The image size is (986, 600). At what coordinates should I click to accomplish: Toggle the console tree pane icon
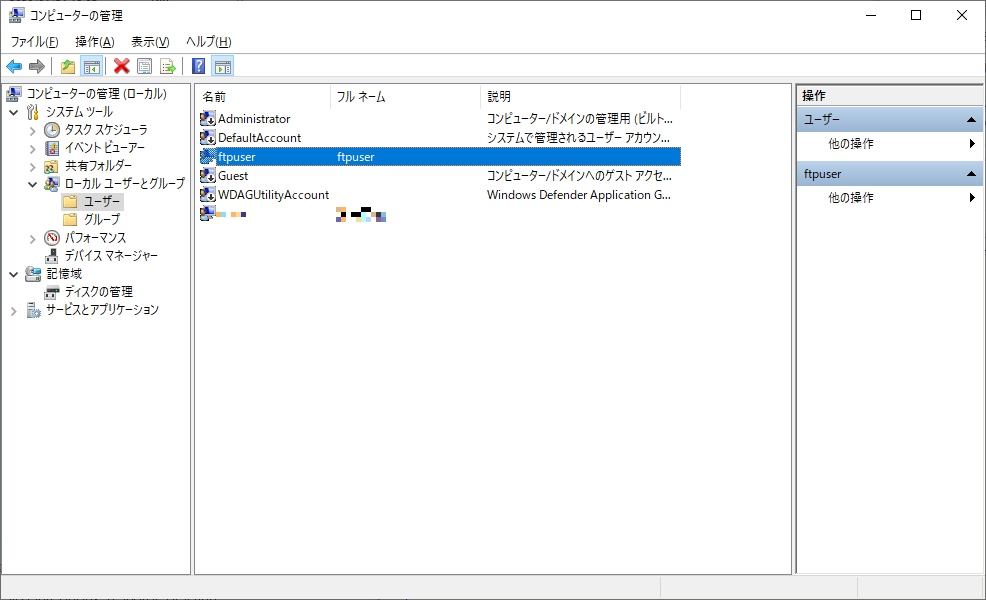(90, 66)
